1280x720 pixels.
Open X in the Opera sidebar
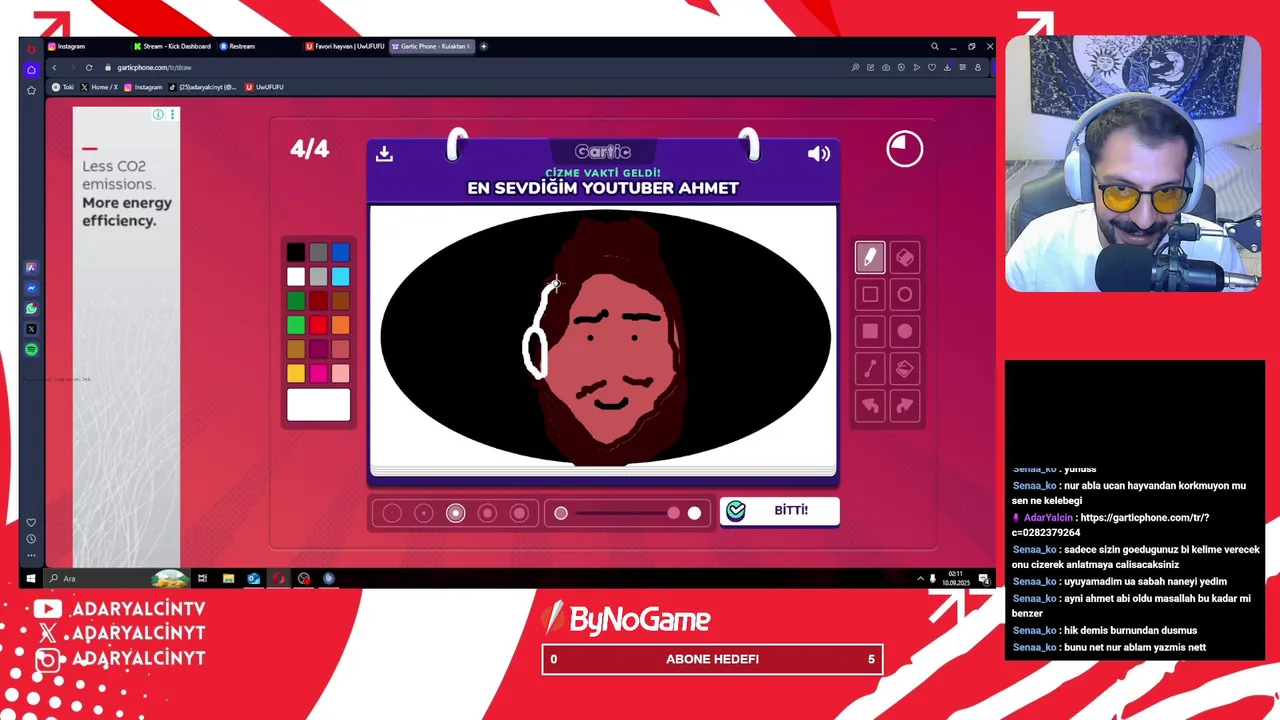[31, 329]
